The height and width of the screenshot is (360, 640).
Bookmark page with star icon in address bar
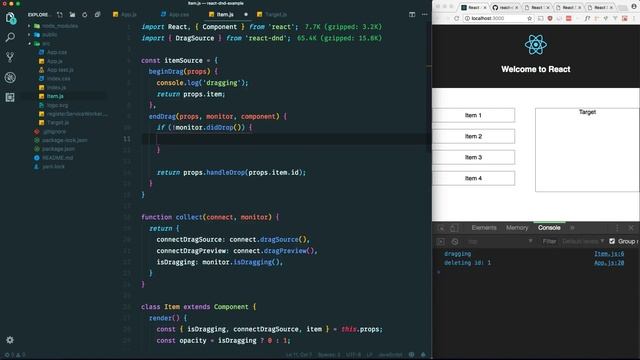529,18
